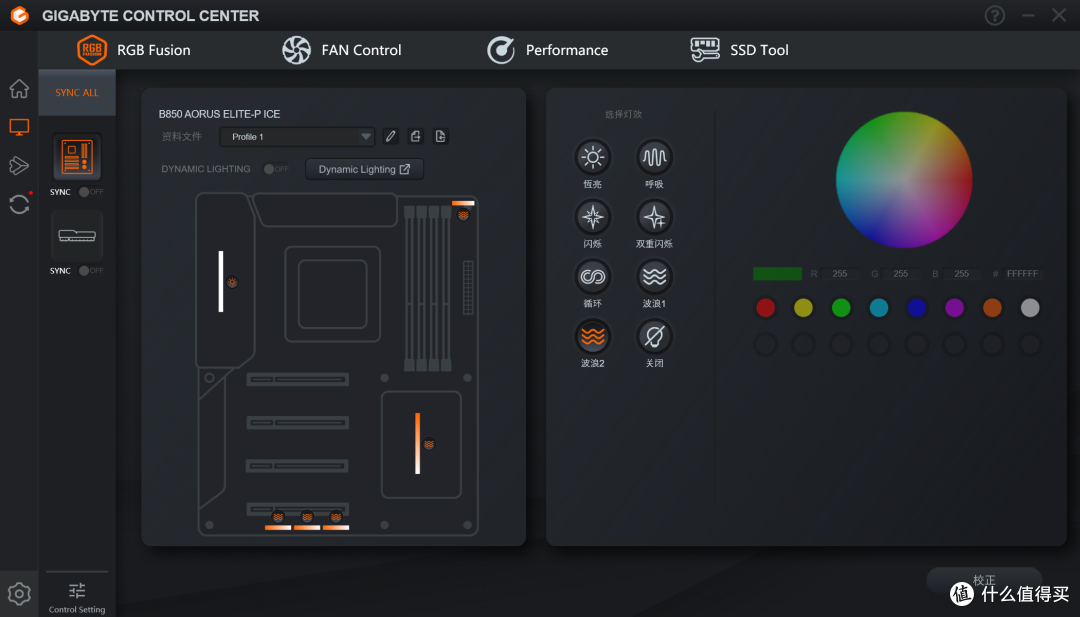This screenshot has height=617, width=1080.
Task: Toggle motherboard SYNC switch
Action: [x=90, y=192]
